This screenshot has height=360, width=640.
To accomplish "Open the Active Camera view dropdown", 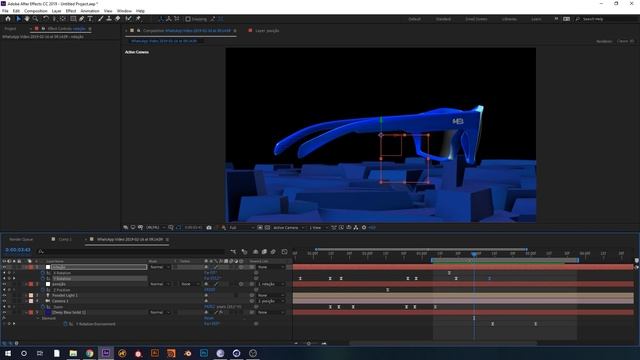I will click(x=289, y=228).
